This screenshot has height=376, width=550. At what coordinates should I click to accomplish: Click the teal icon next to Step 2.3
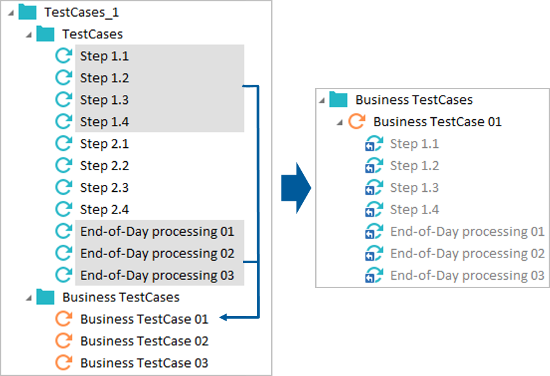point(64,187)
